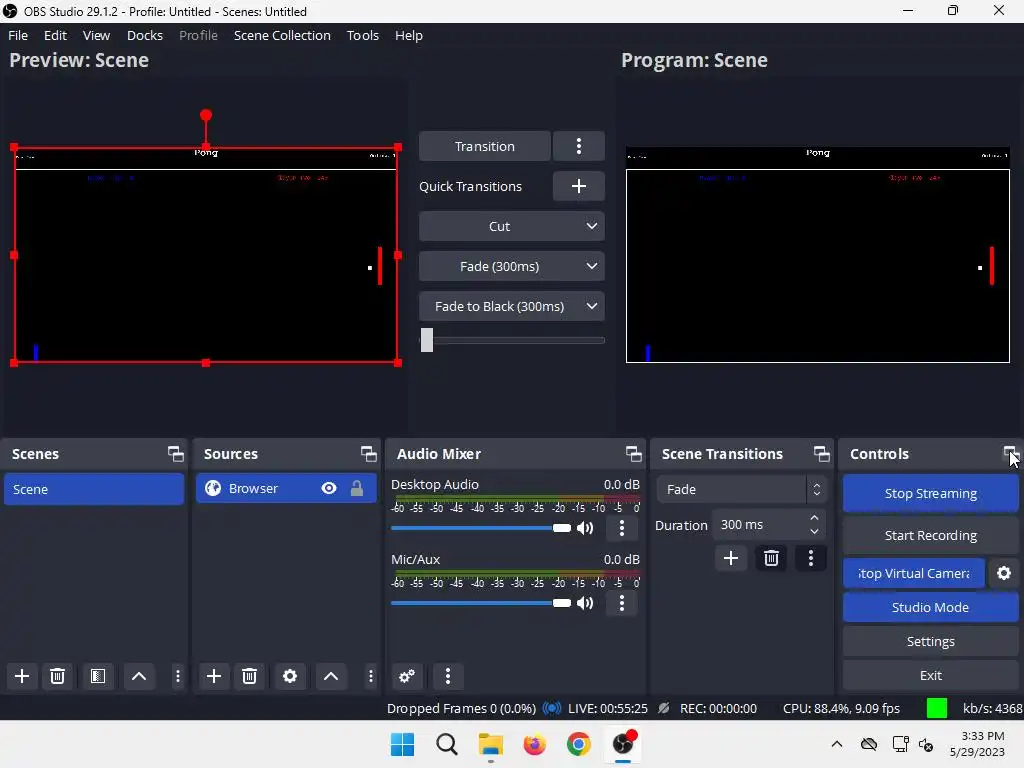Screen dimensions: 1024x768
Task: Toggle Browser source lock
Action: (357, 488)
